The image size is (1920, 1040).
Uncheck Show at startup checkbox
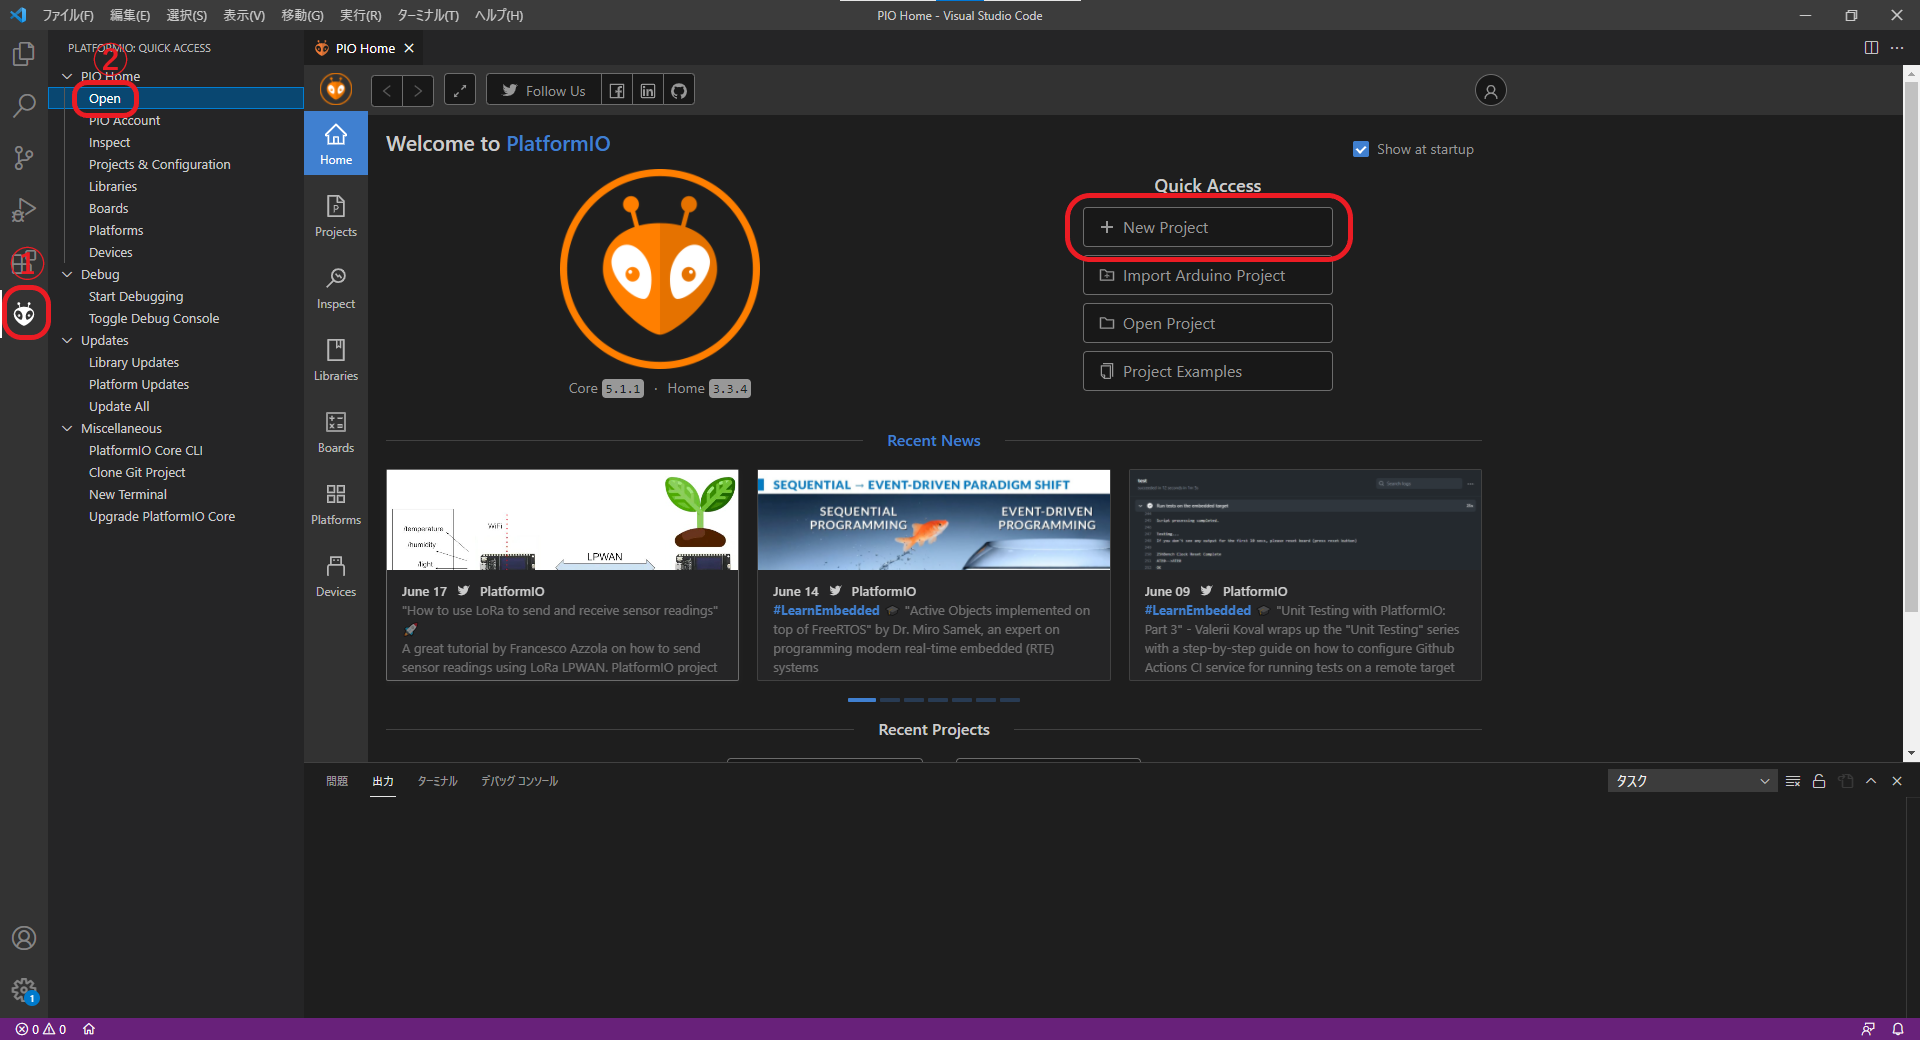pyautogui.click(x=1361, y=149)
